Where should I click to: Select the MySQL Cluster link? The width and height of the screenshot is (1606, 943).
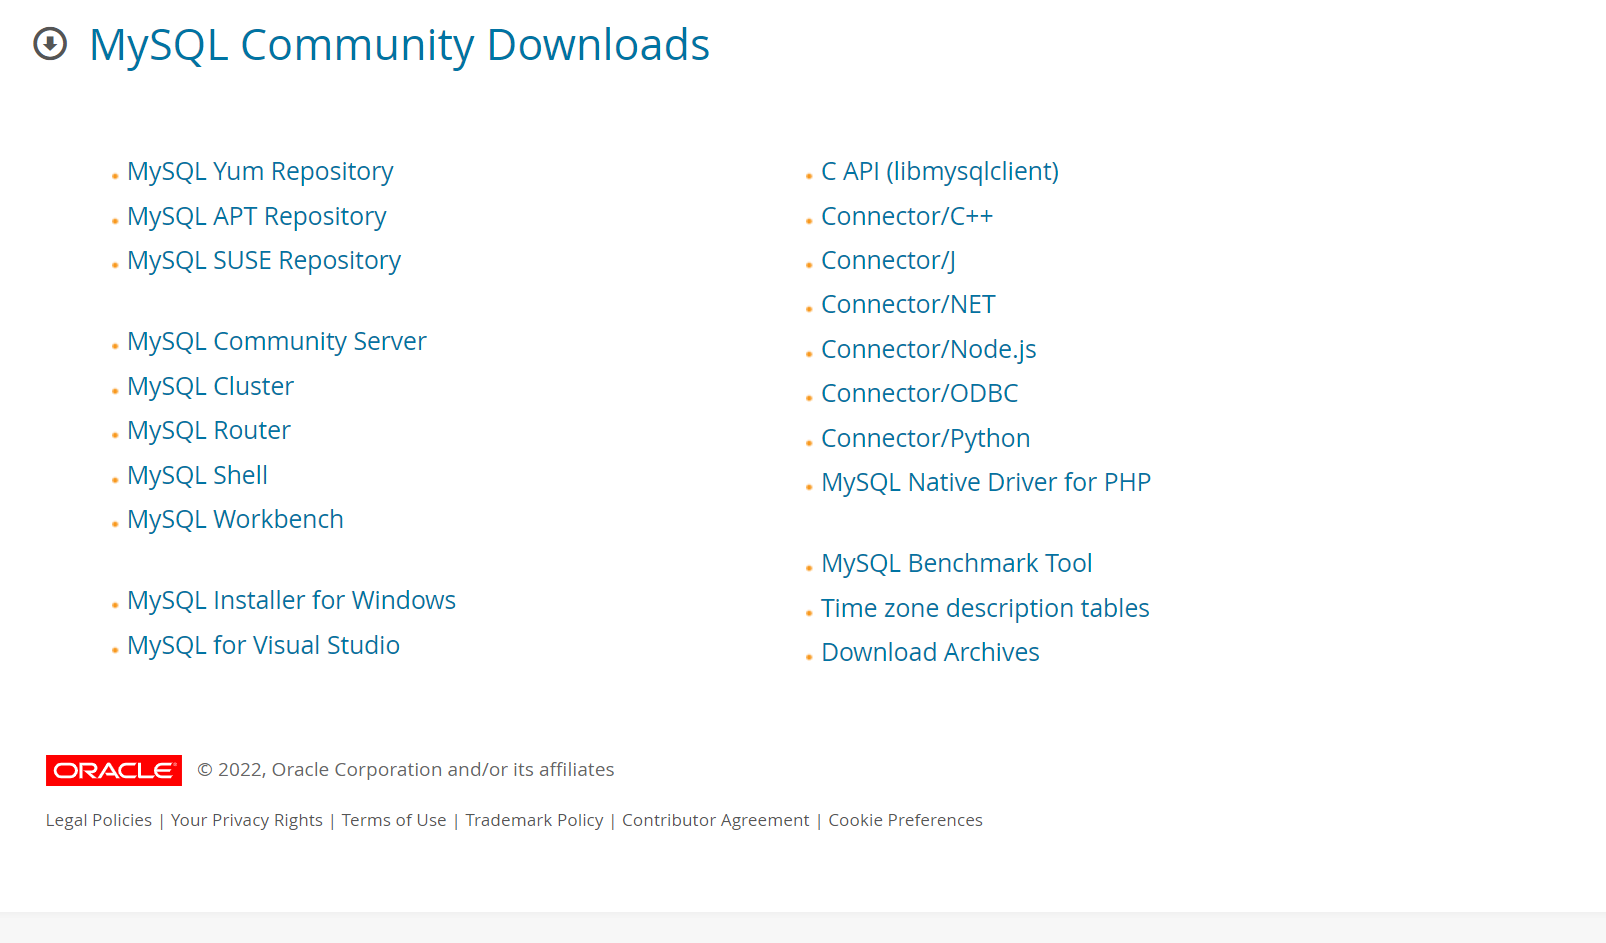[x=210, y=386]
